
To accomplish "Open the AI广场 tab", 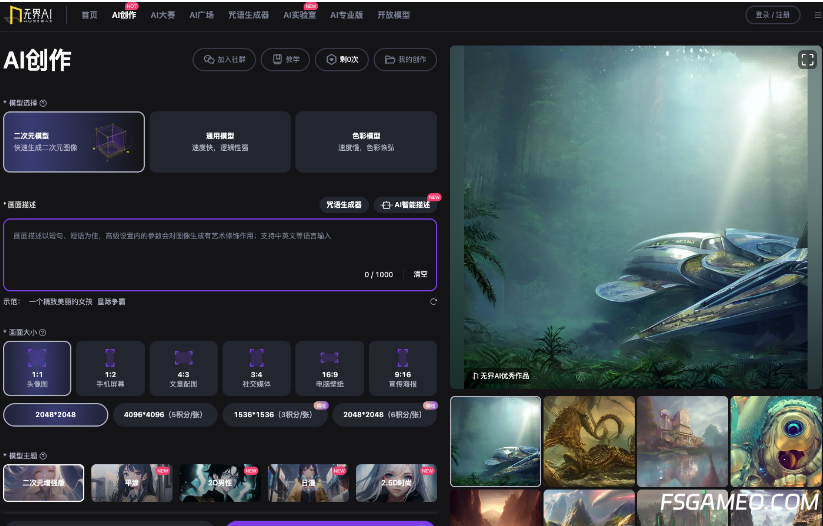I will [x=202, y=15].
